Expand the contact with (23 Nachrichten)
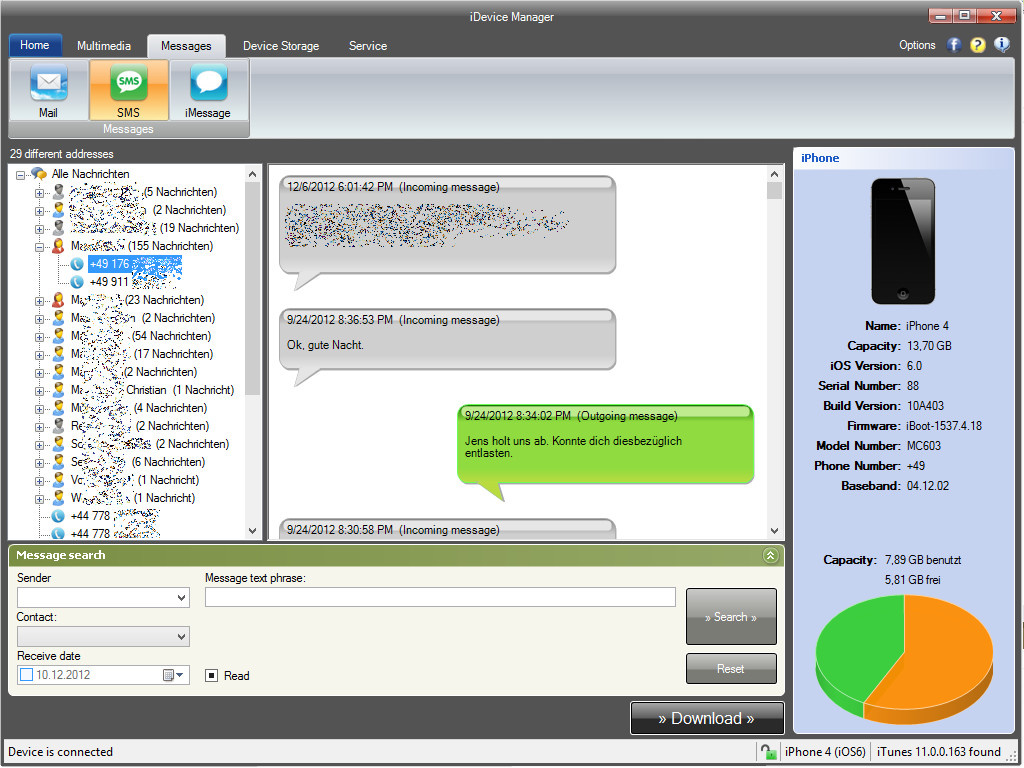The height and width of the screenshot is (768, 1024). click(39, 300)
